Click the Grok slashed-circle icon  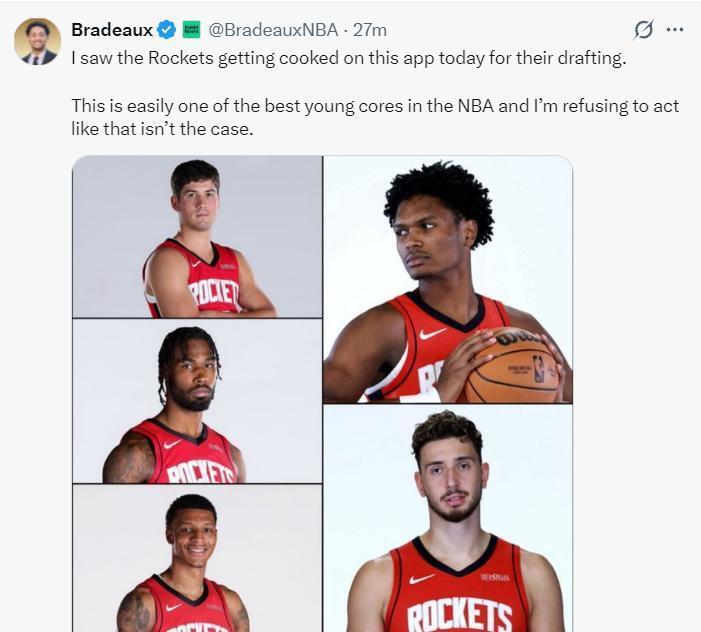click(x=643, y=30)
